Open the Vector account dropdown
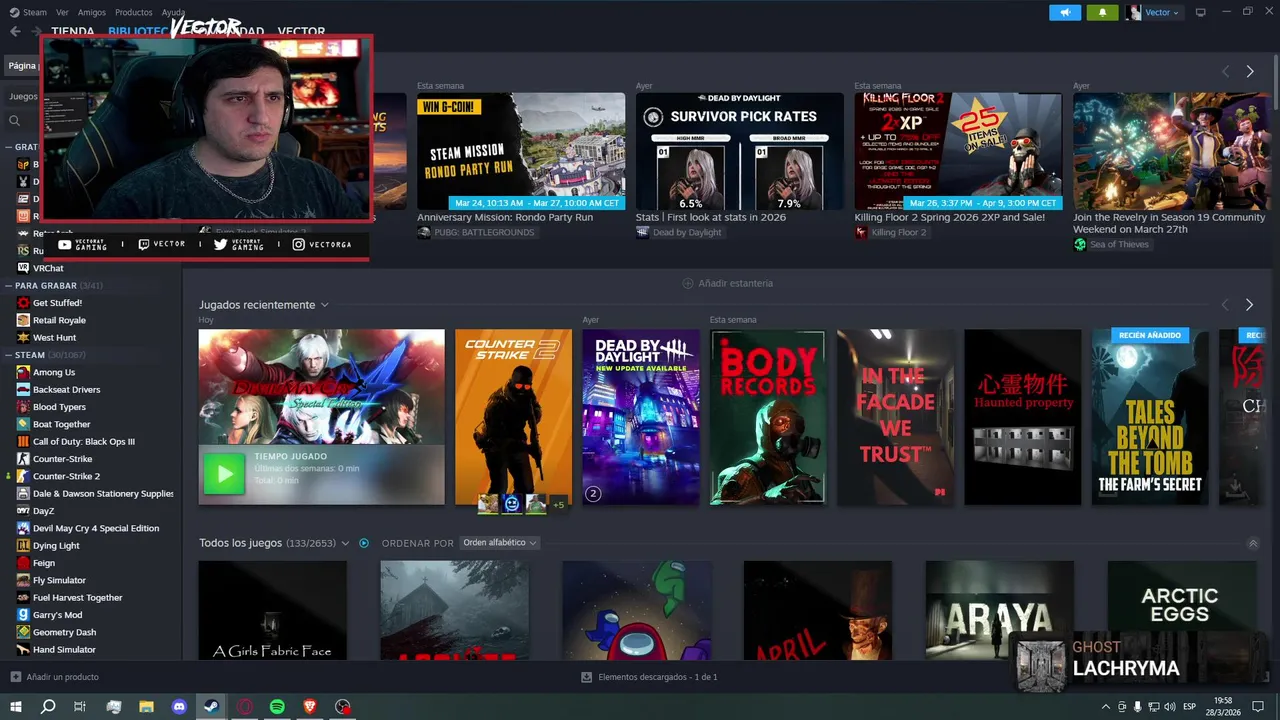Screen dimensions: 1280x720 pyautogui.click(x=1153, y=12)
